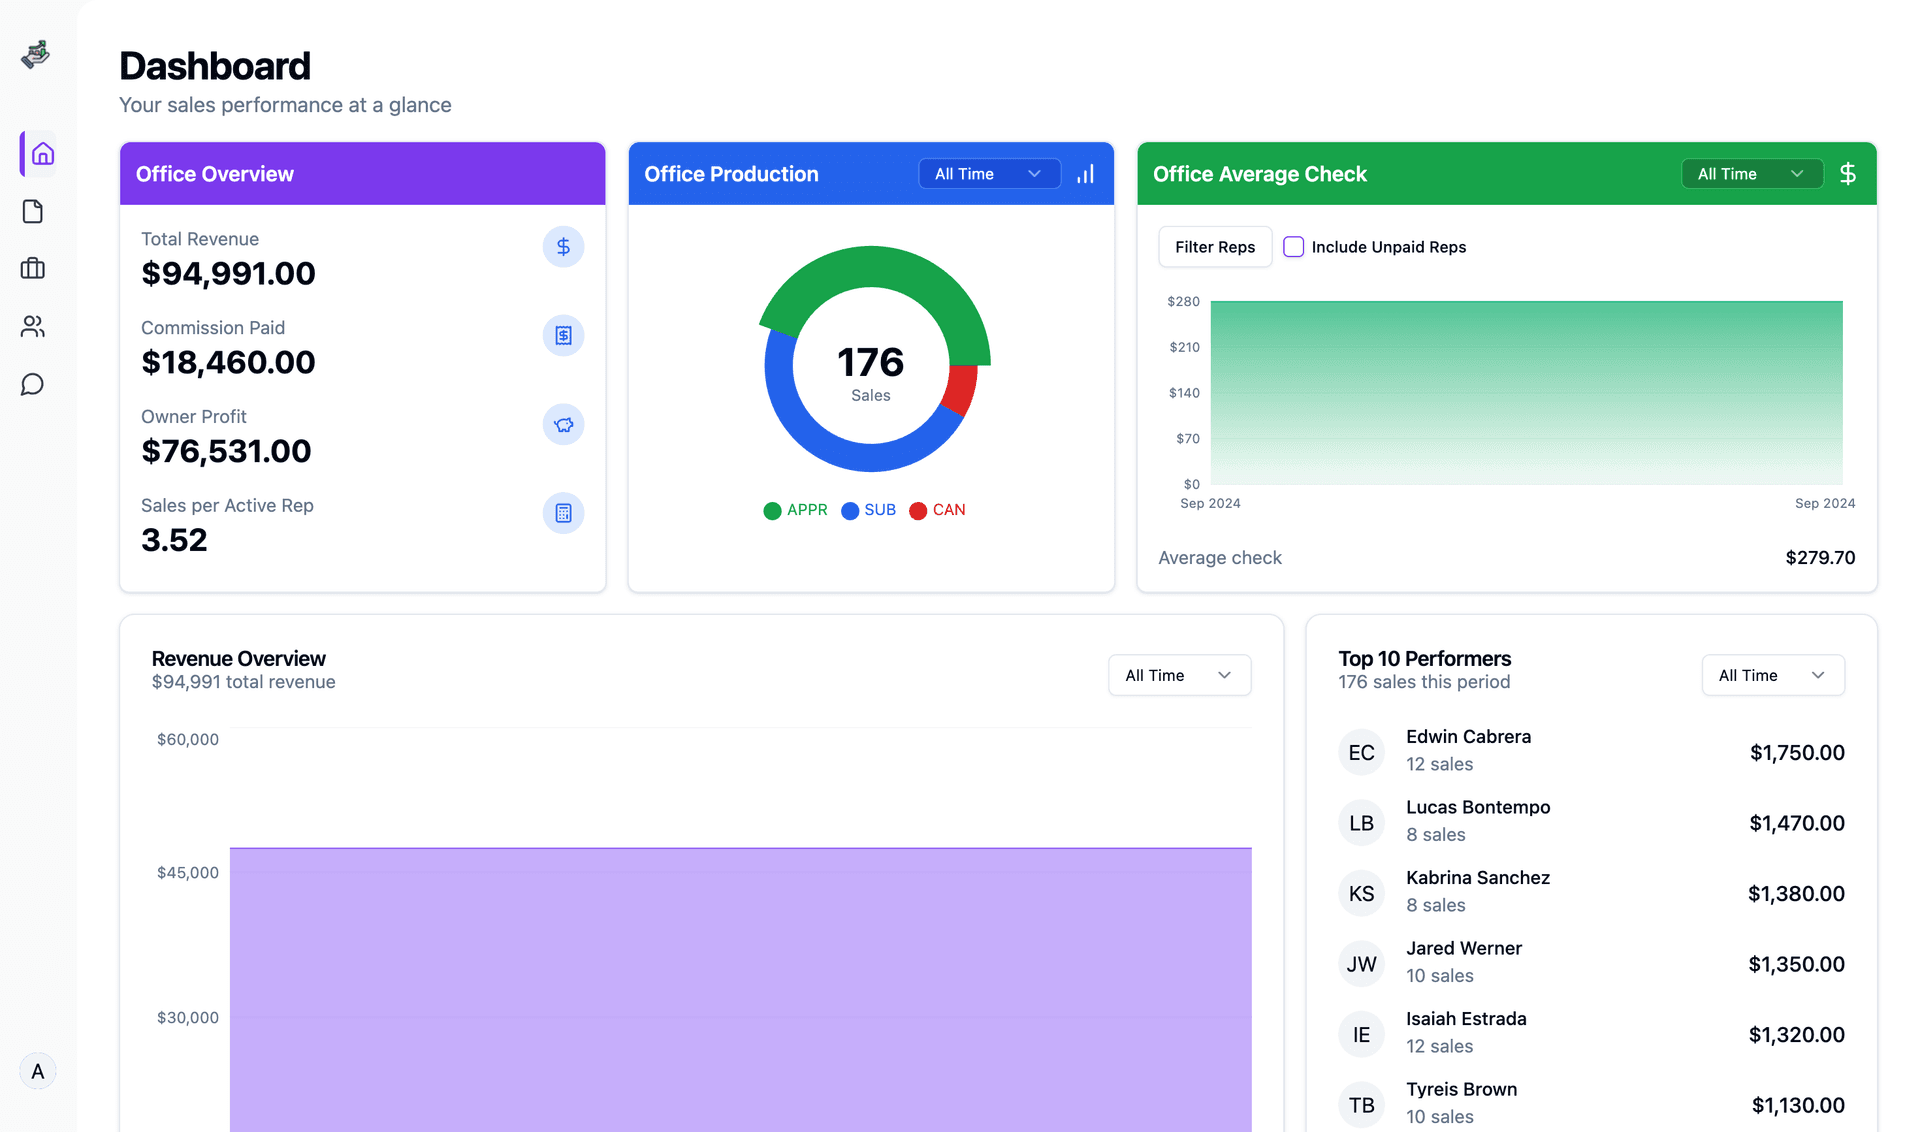The width and height of the screenshot is (1920, 1132).
Task: Open the Documents page from the sidebar
Action: [x=33, y=211]
